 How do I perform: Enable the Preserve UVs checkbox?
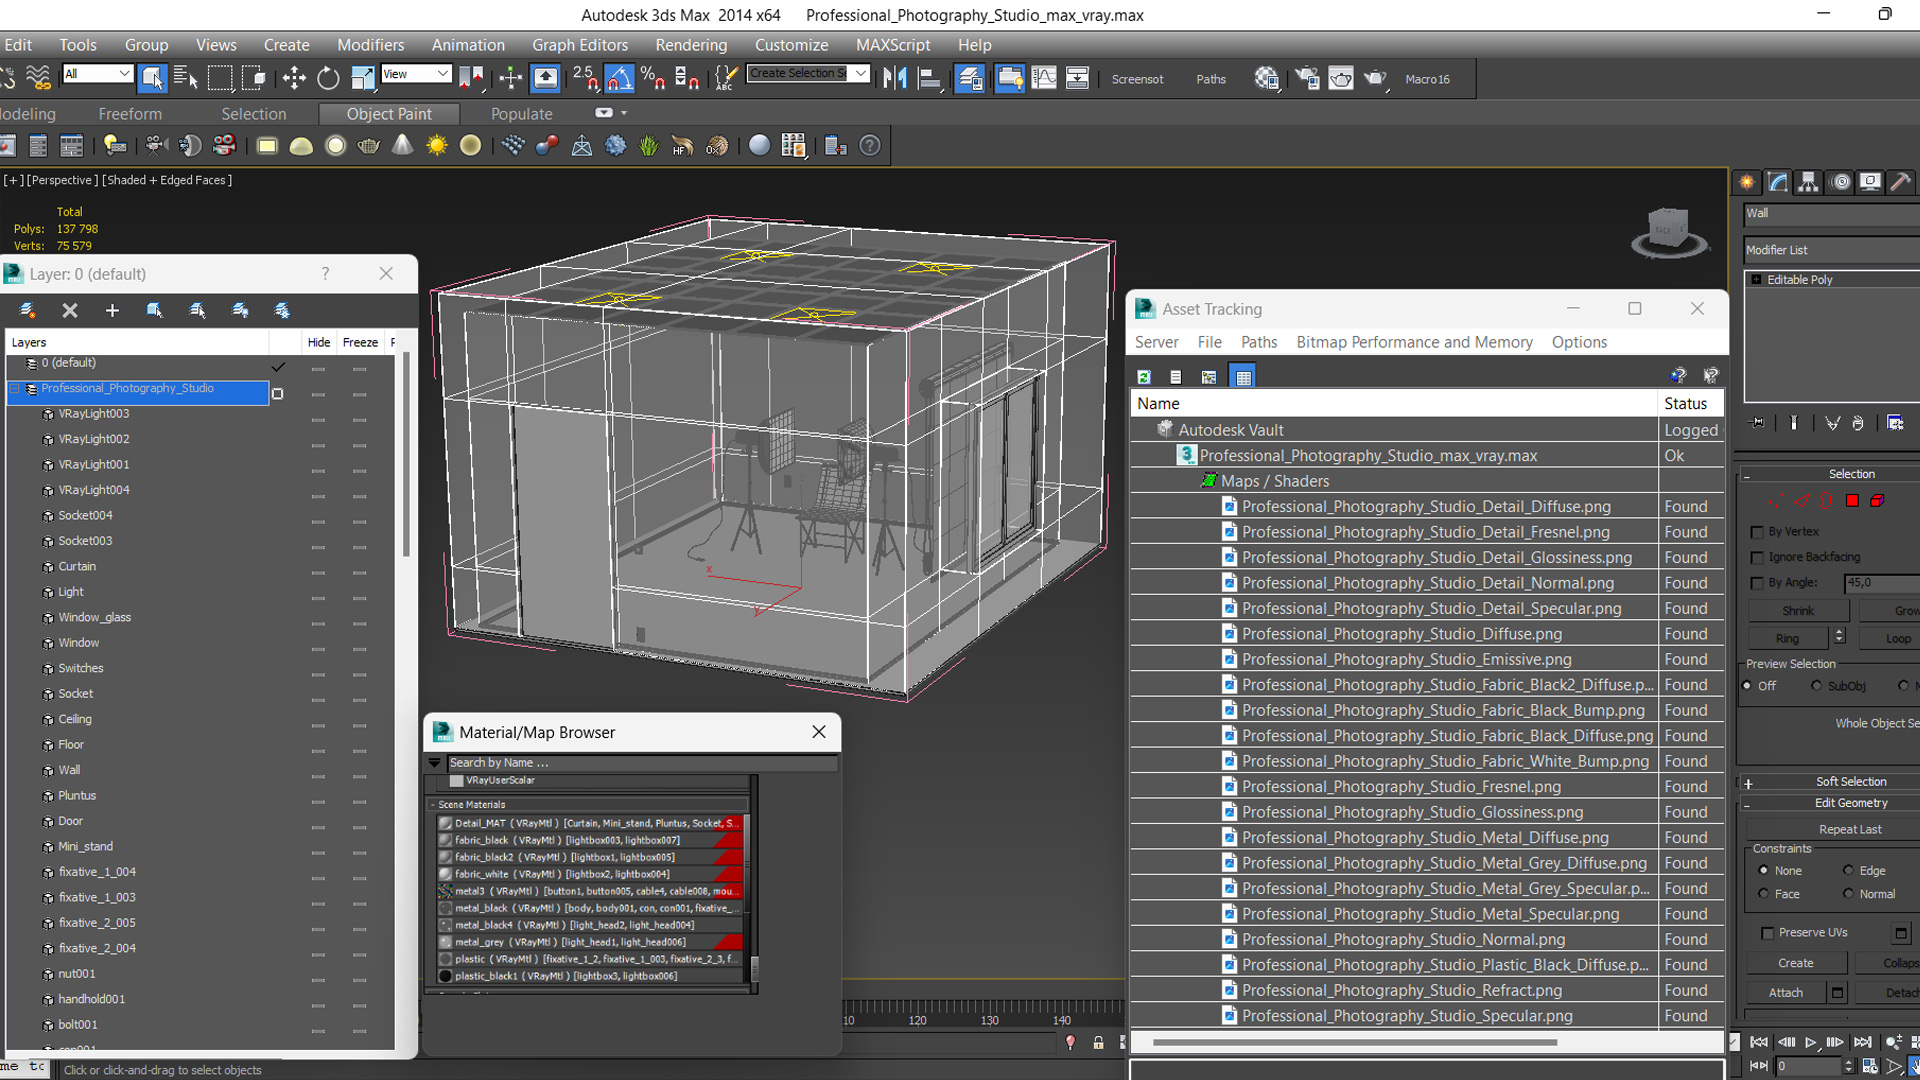click(1767, 933)
